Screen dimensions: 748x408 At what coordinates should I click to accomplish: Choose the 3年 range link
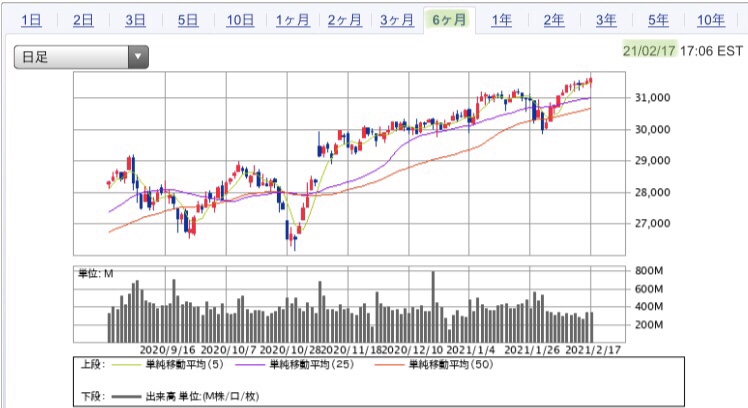(606, 20)
